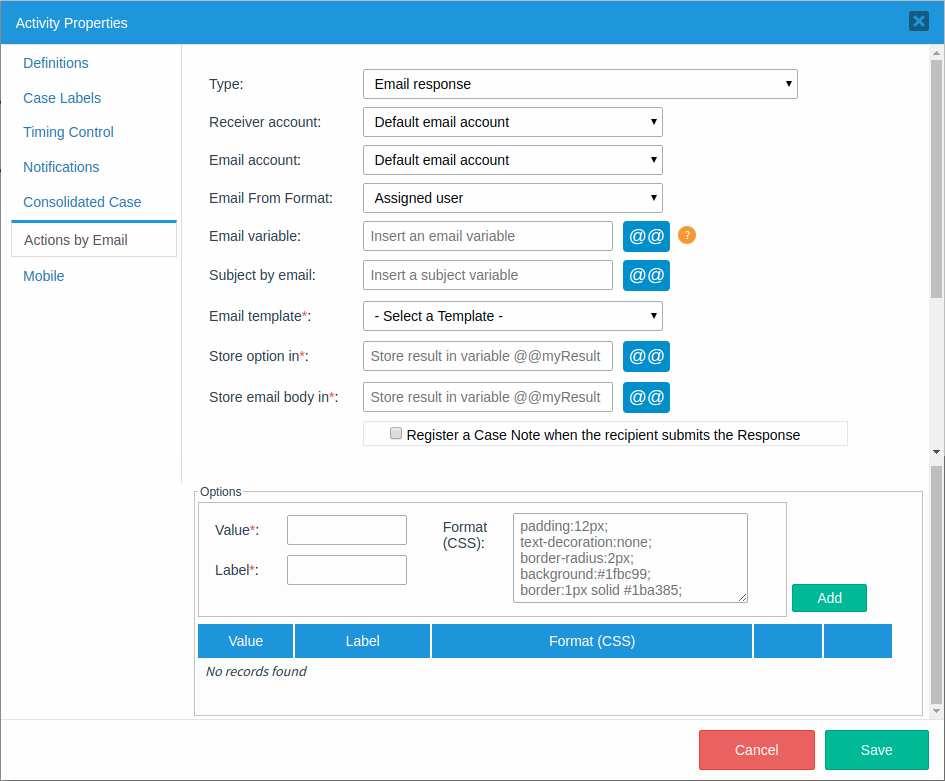Click the @@ button beside Store option in
The width and height of the screenshot is (945, 781).
pyautogui.click(x=646, y=356)
